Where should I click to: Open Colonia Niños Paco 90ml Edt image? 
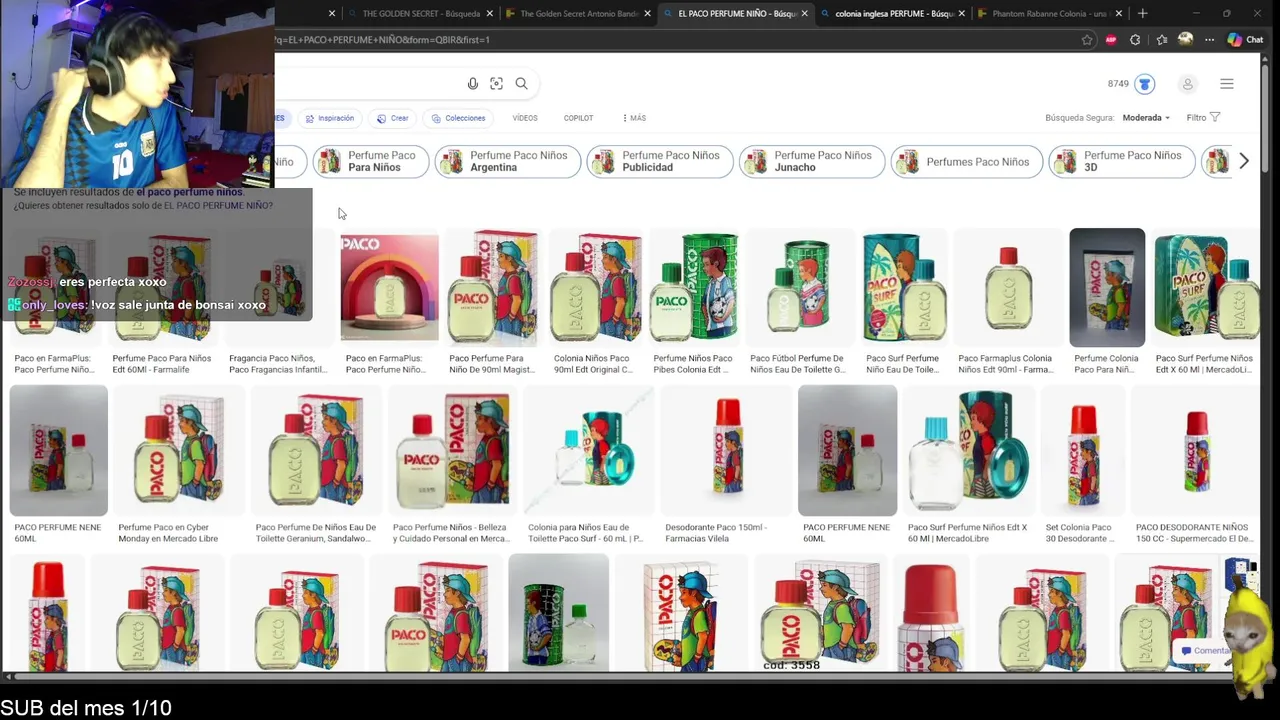596,288
